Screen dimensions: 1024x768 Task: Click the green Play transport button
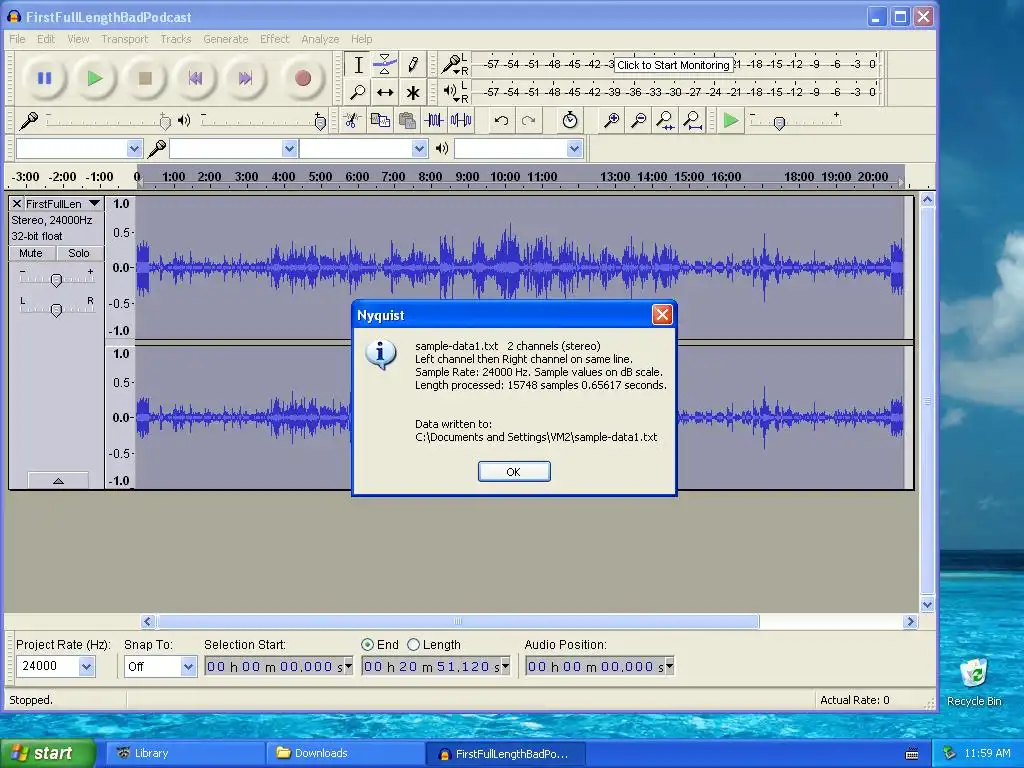[x=95, y=78]
